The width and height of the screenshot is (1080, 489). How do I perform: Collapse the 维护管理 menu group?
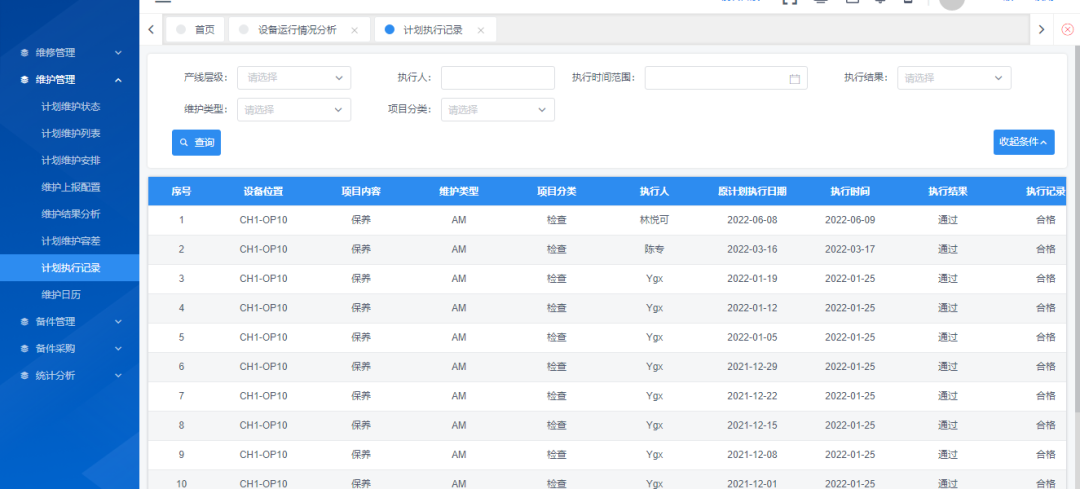[x=70, y=80]
